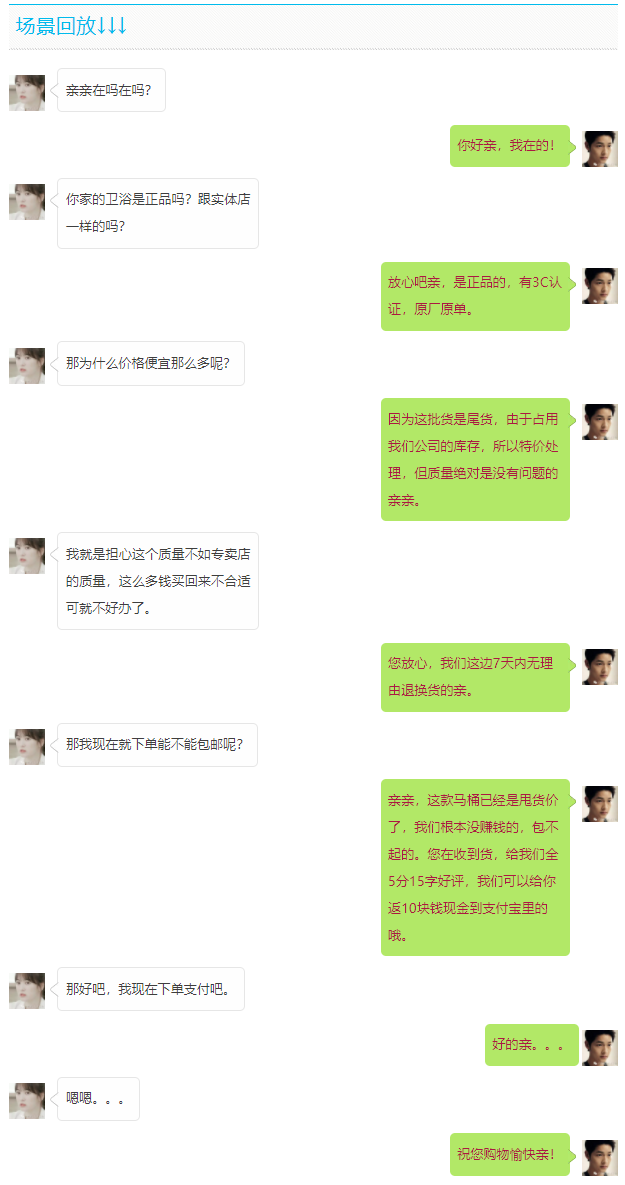Click the message '那好吧，我现在下单支付吧。'
The width and height of the screenshot is (625, 1185).
pos(150,989)
